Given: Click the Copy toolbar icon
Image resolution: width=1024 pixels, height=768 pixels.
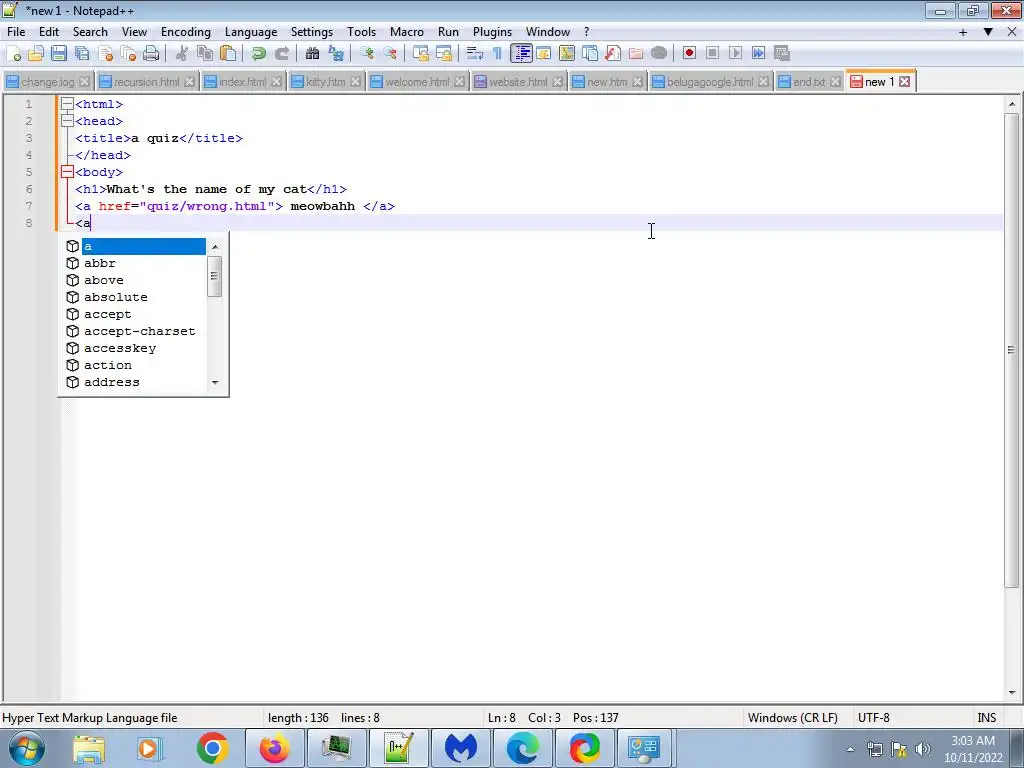Looking at the screenshot, I should click(205, 54).
